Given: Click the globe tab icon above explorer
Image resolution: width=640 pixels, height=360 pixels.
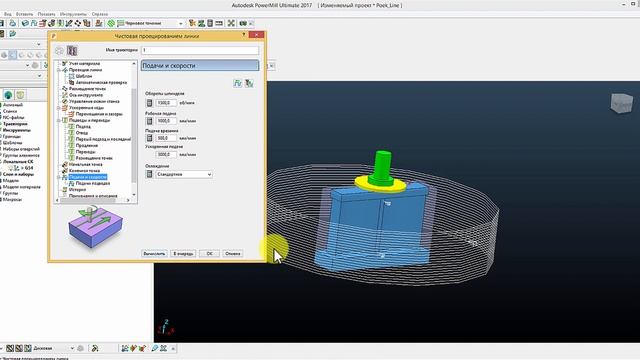Looking at the screenshot, I should [x=8, y=96].
